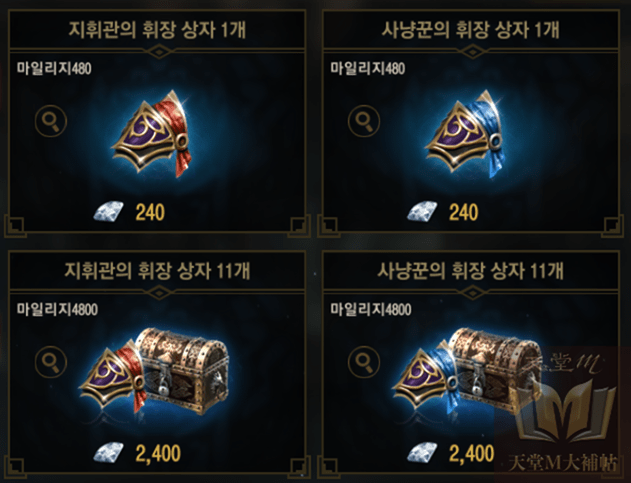Click the diamond icon beside the right 240 price
This screenshot has height=483, width=631.
click(422, 211)
